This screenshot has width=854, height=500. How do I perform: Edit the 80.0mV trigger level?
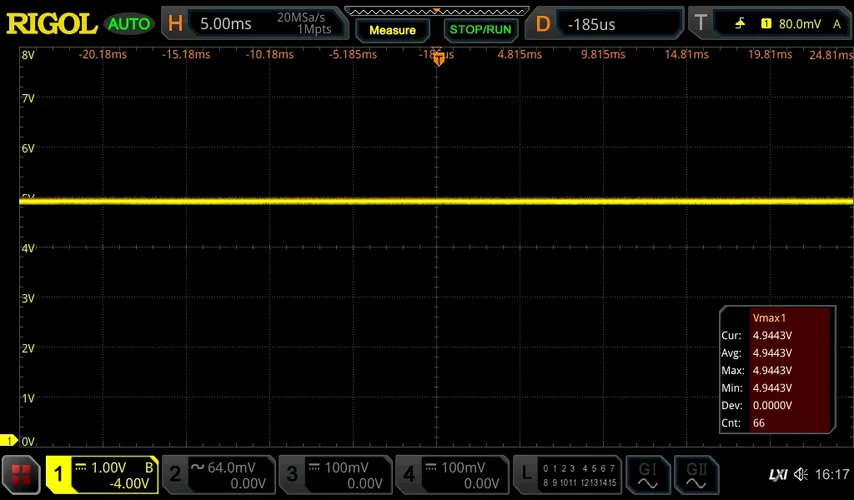800,24
